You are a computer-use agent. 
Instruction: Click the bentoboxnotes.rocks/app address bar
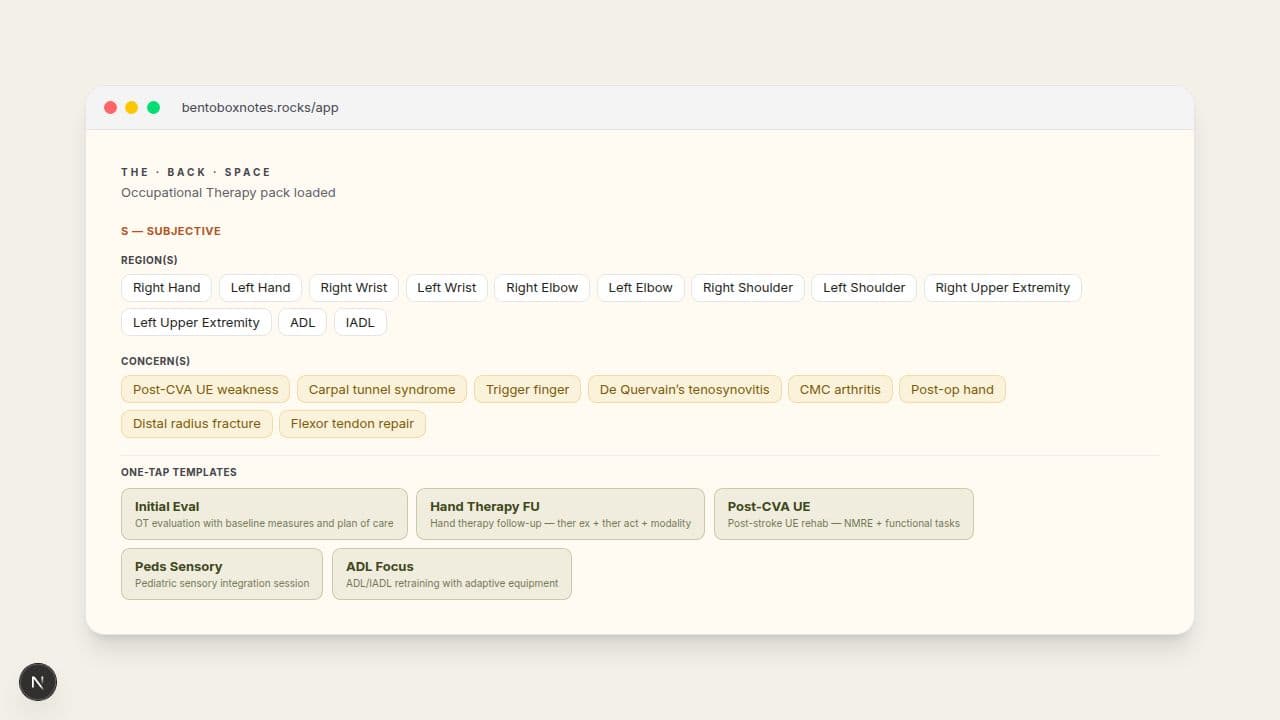coord(260,107)
